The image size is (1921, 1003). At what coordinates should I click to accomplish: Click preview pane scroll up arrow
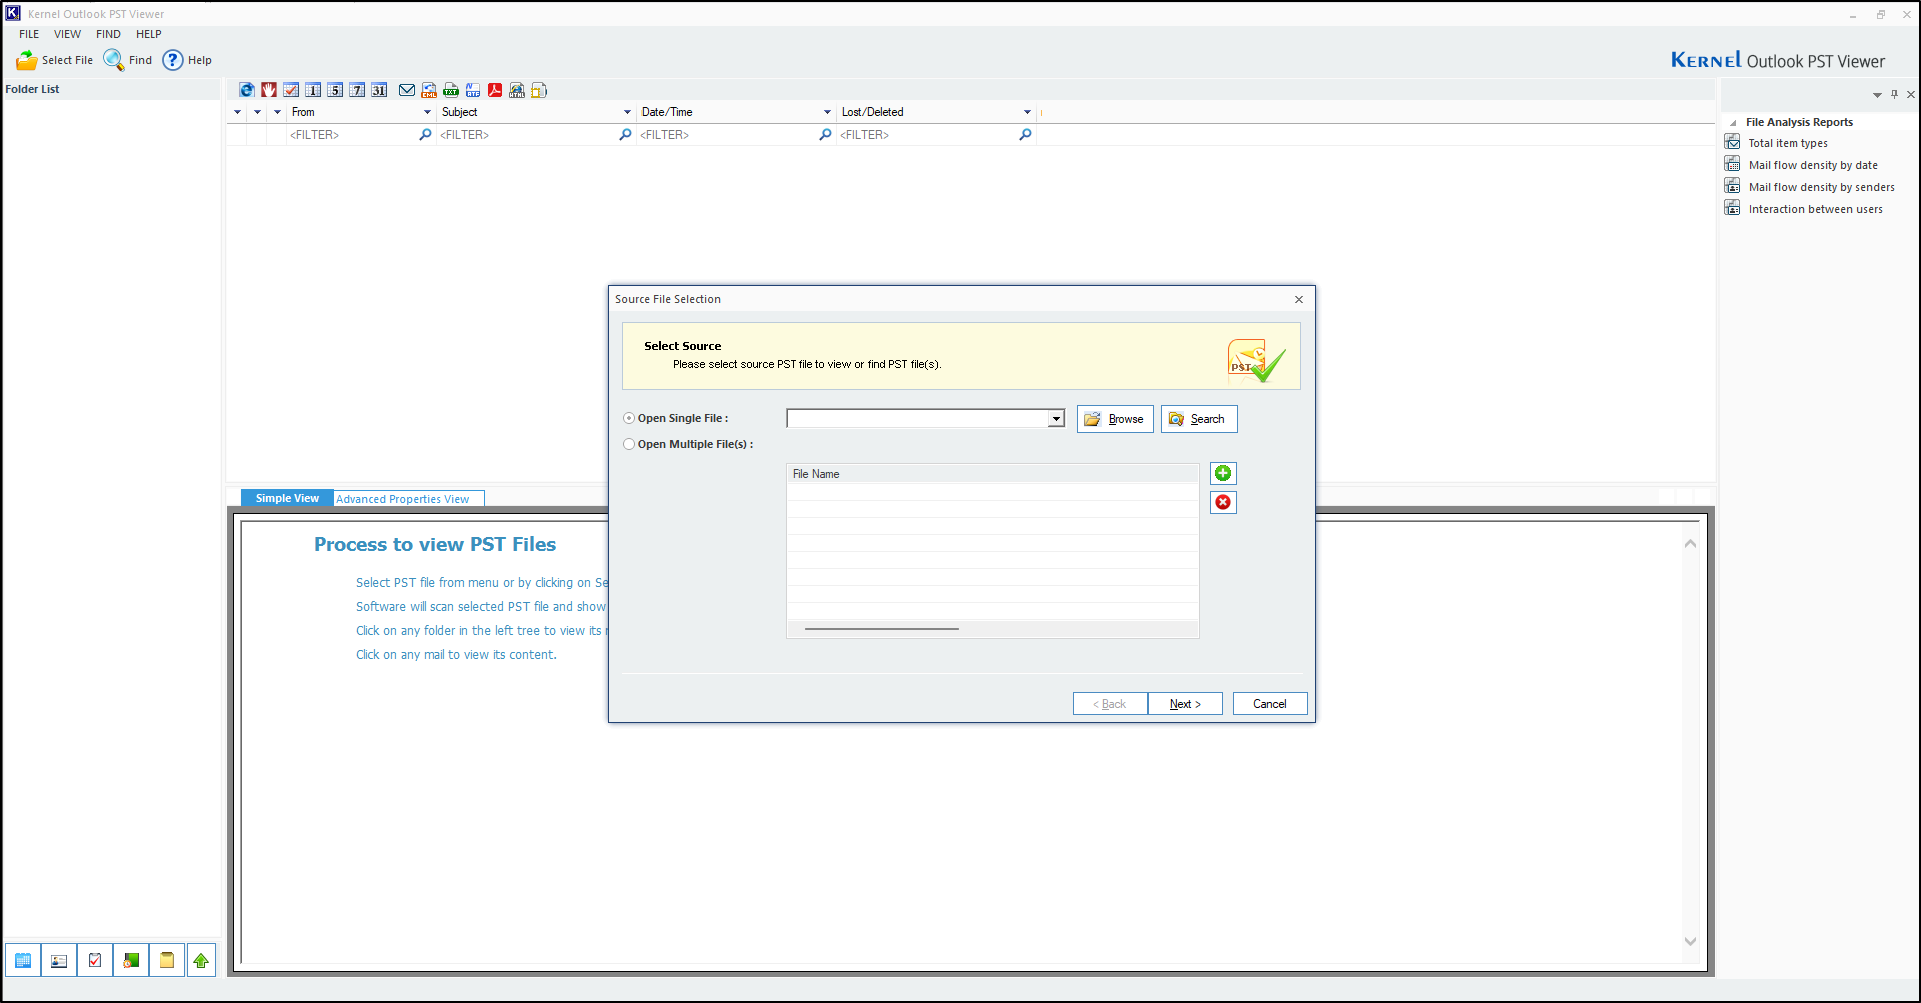tap(1690, 544)
